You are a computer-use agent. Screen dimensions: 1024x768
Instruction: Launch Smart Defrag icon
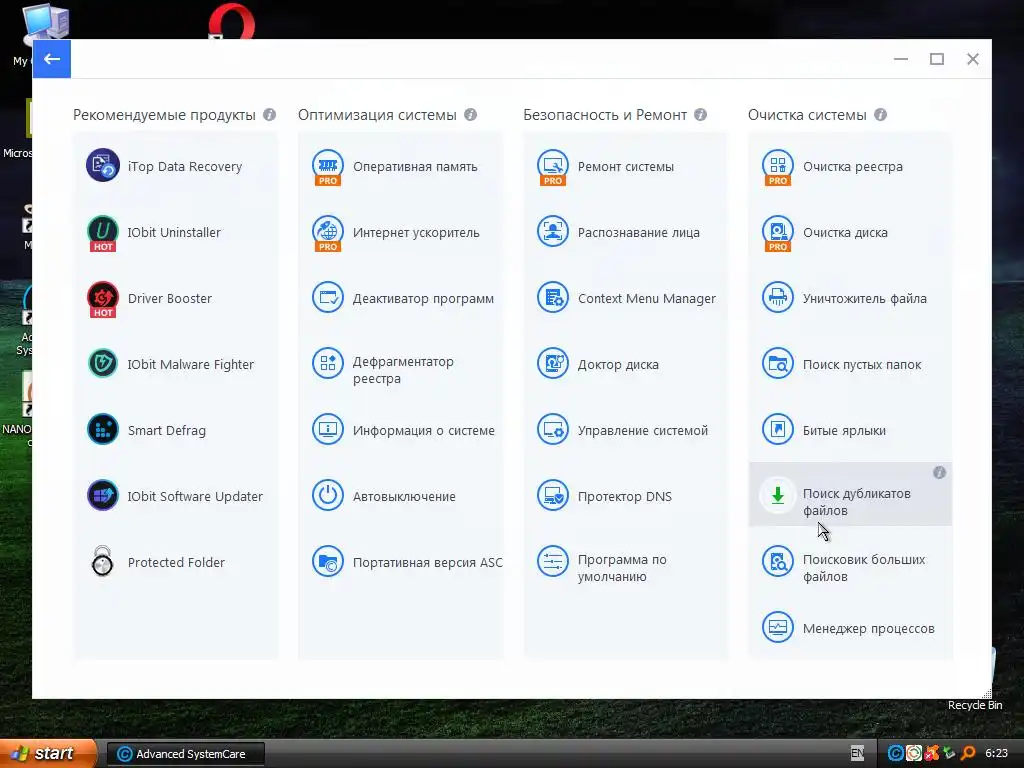tap(103, 430)
